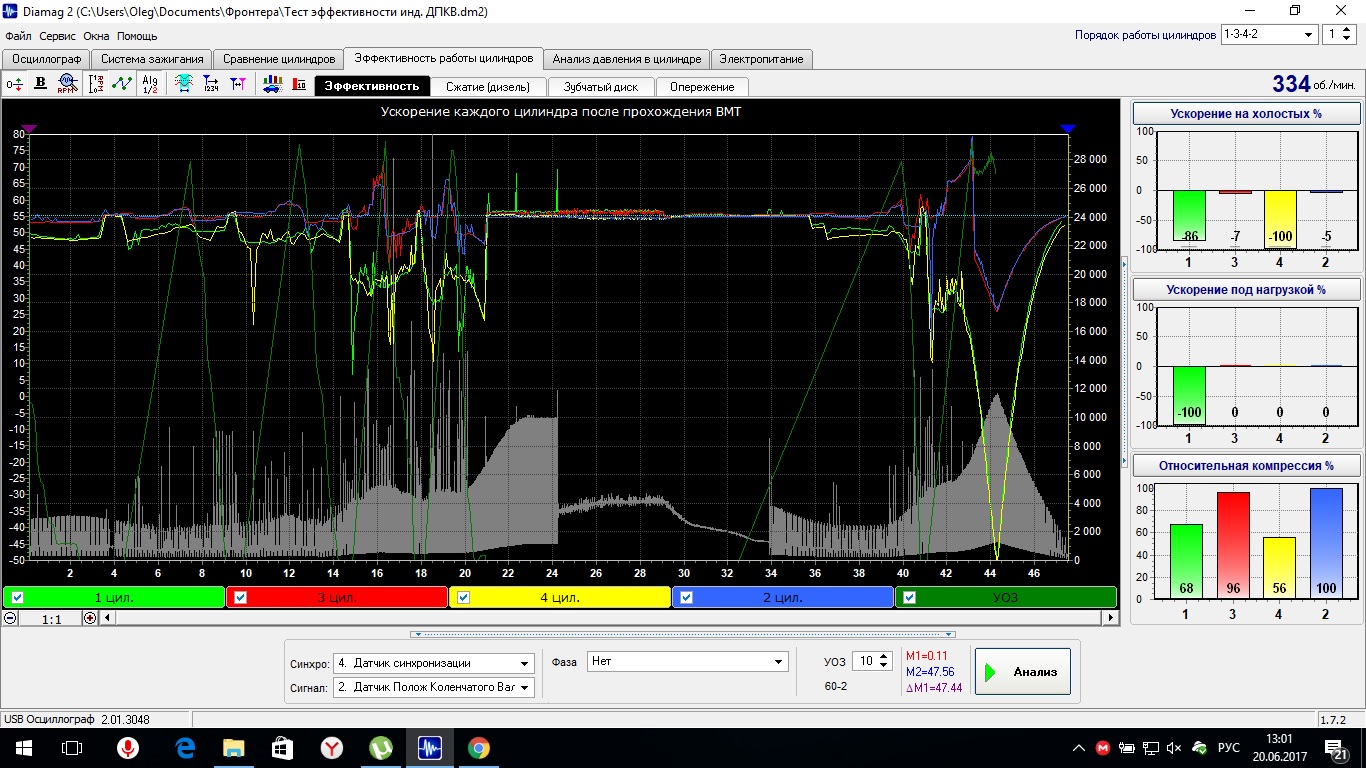This screenshot has width=1366, height=768.
Task: Open File Explorer from taskbar
Action: tap(234, 748)
